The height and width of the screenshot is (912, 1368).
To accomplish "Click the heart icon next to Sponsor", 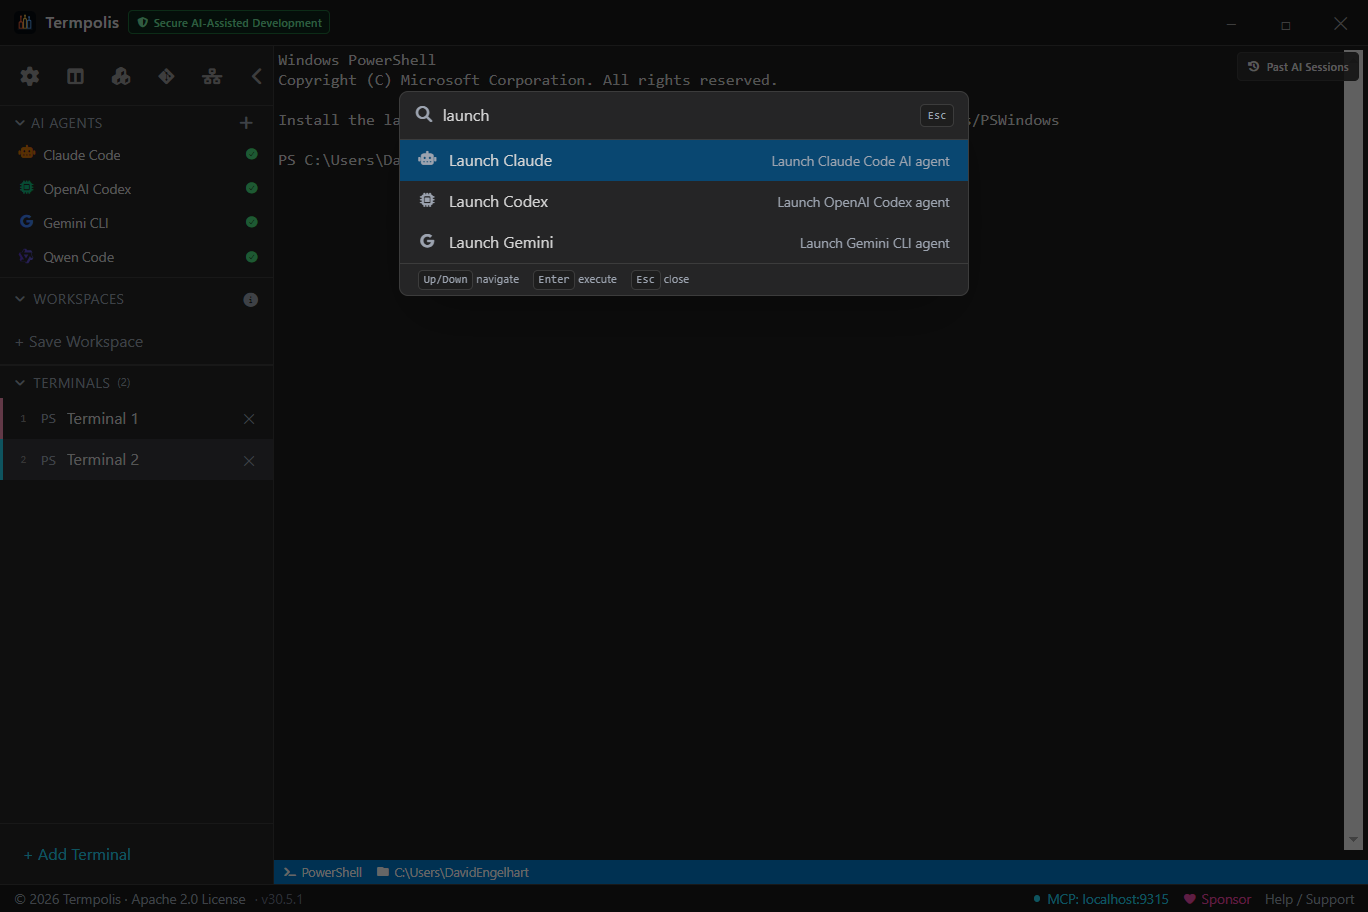I will (1190, 899).
